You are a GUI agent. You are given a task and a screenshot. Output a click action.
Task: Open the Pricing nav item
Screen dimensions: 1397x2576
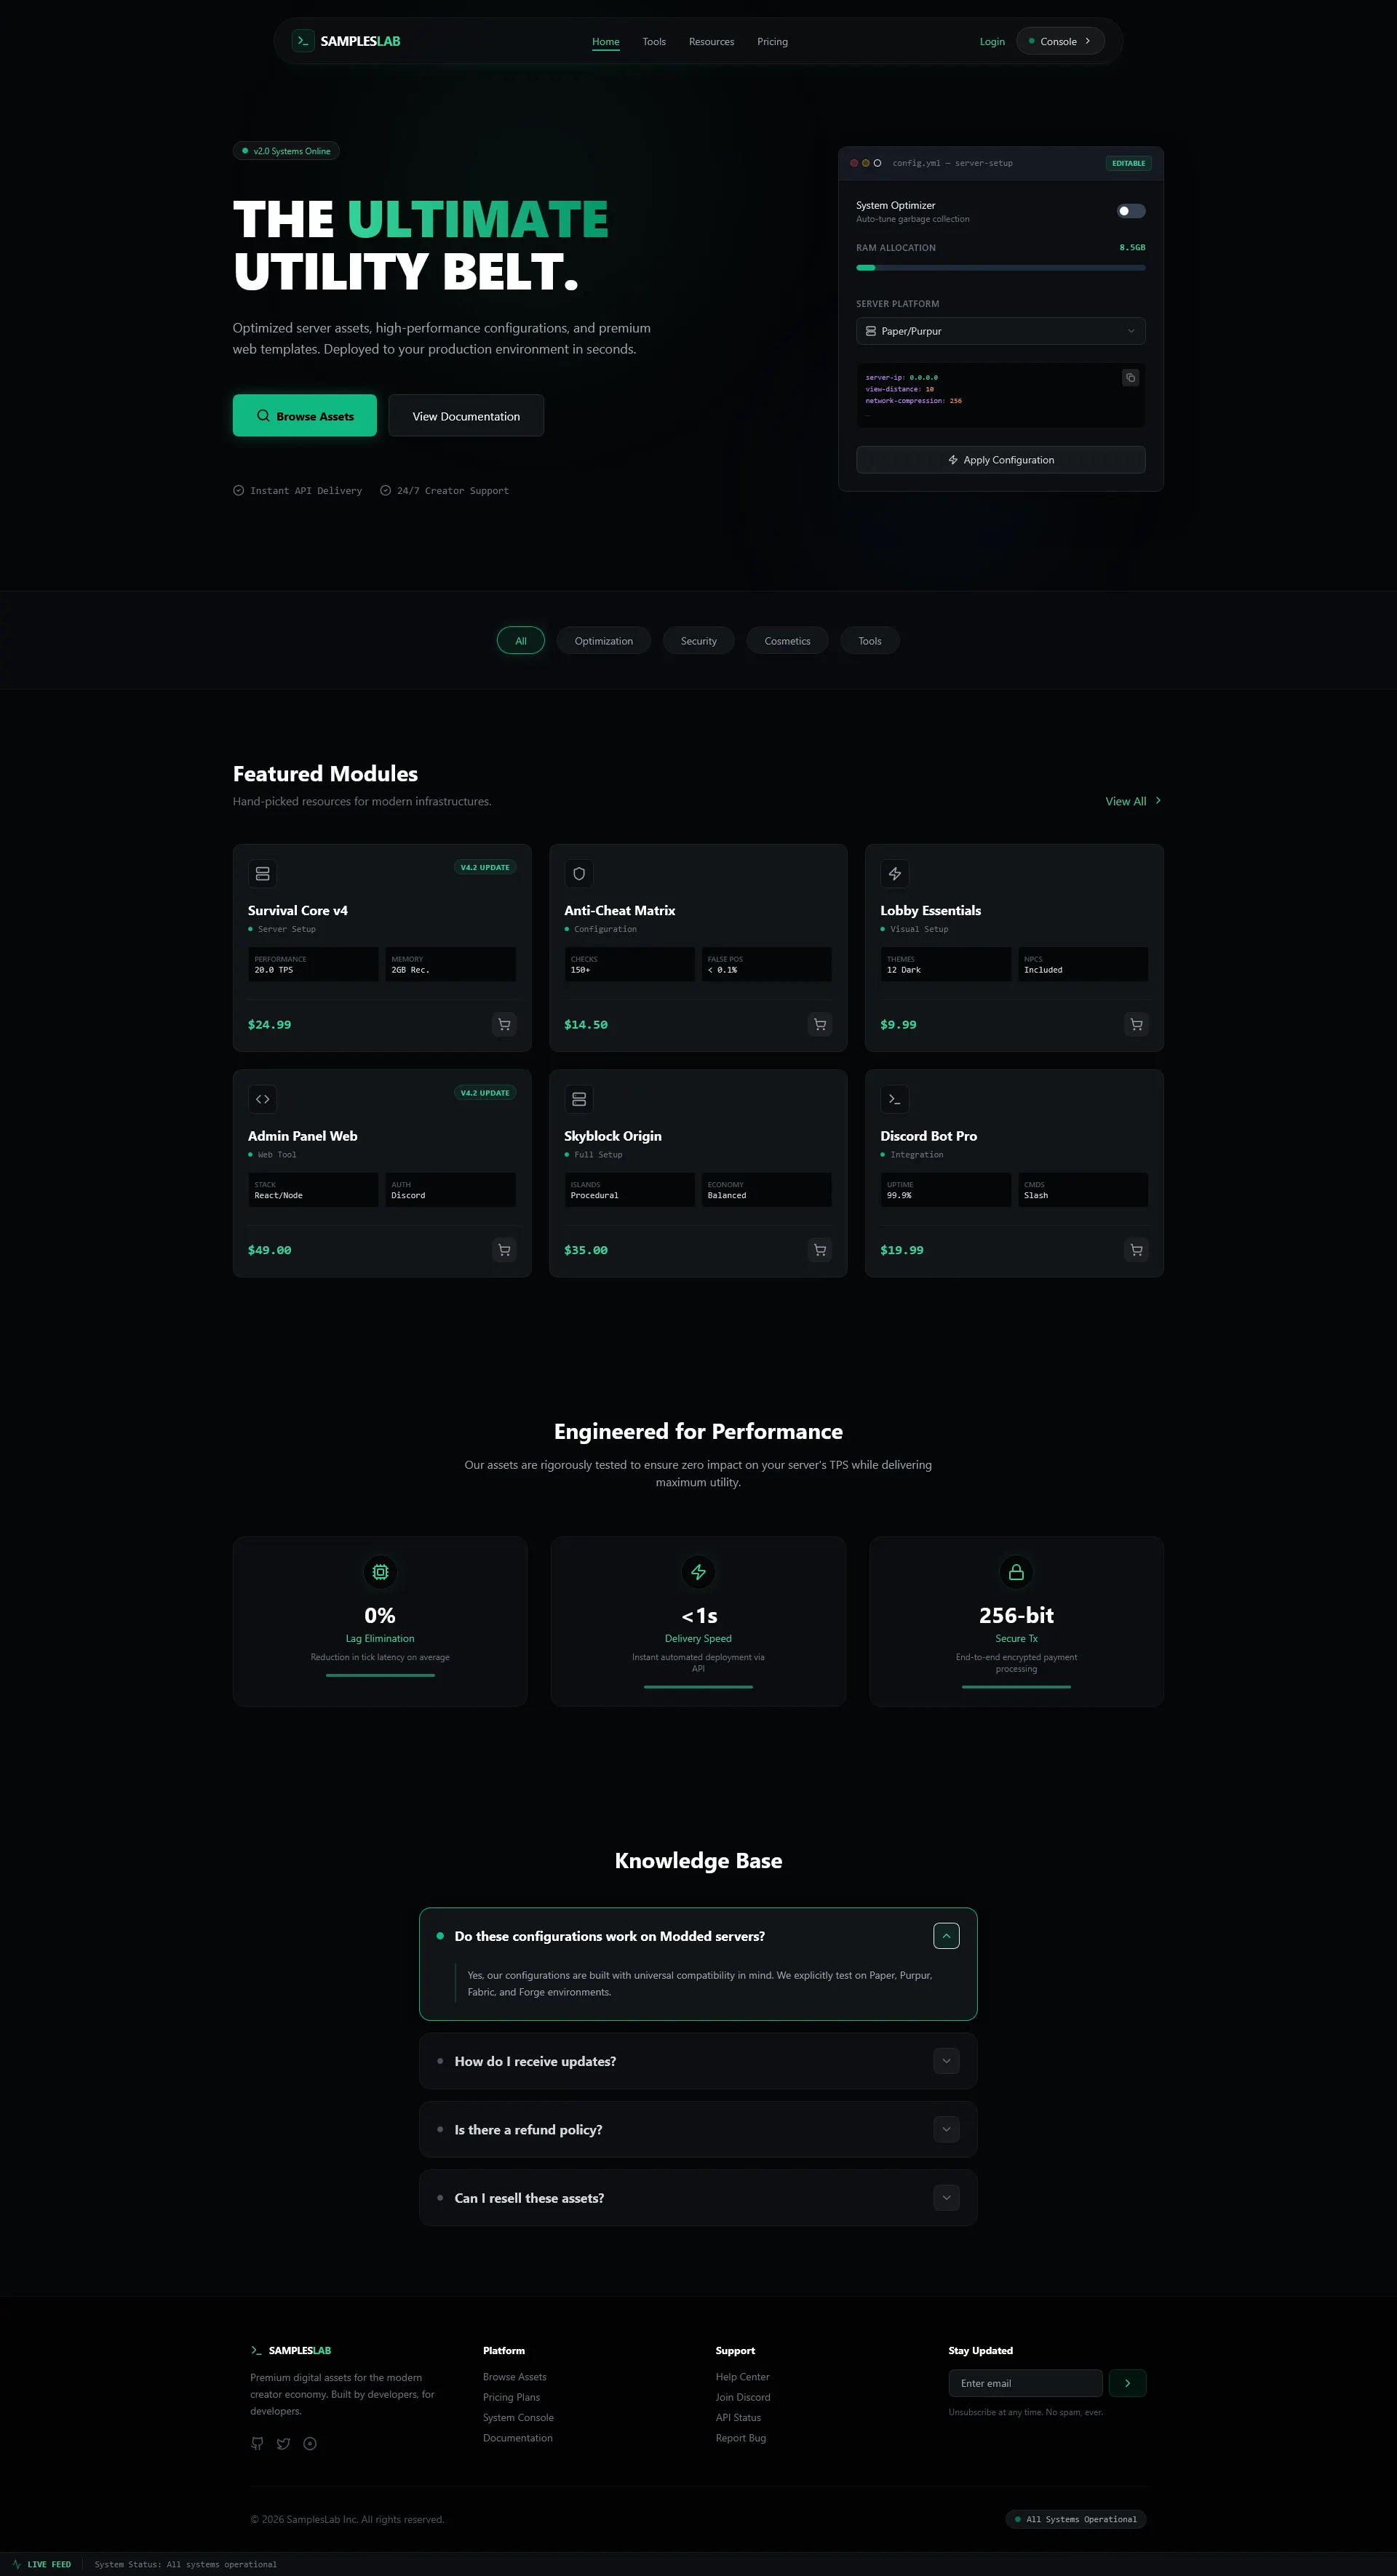point(772,42)
